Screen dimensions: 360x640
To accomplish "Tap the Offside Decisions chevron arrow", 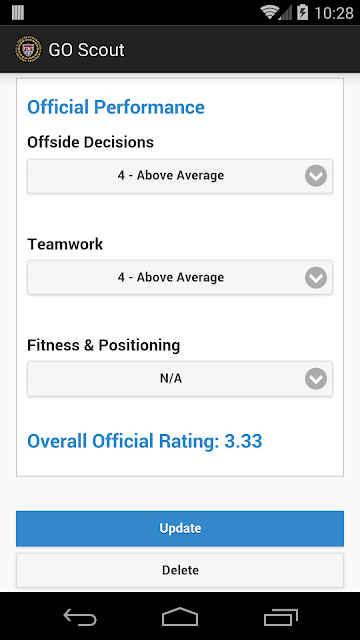I will (316, 176).
